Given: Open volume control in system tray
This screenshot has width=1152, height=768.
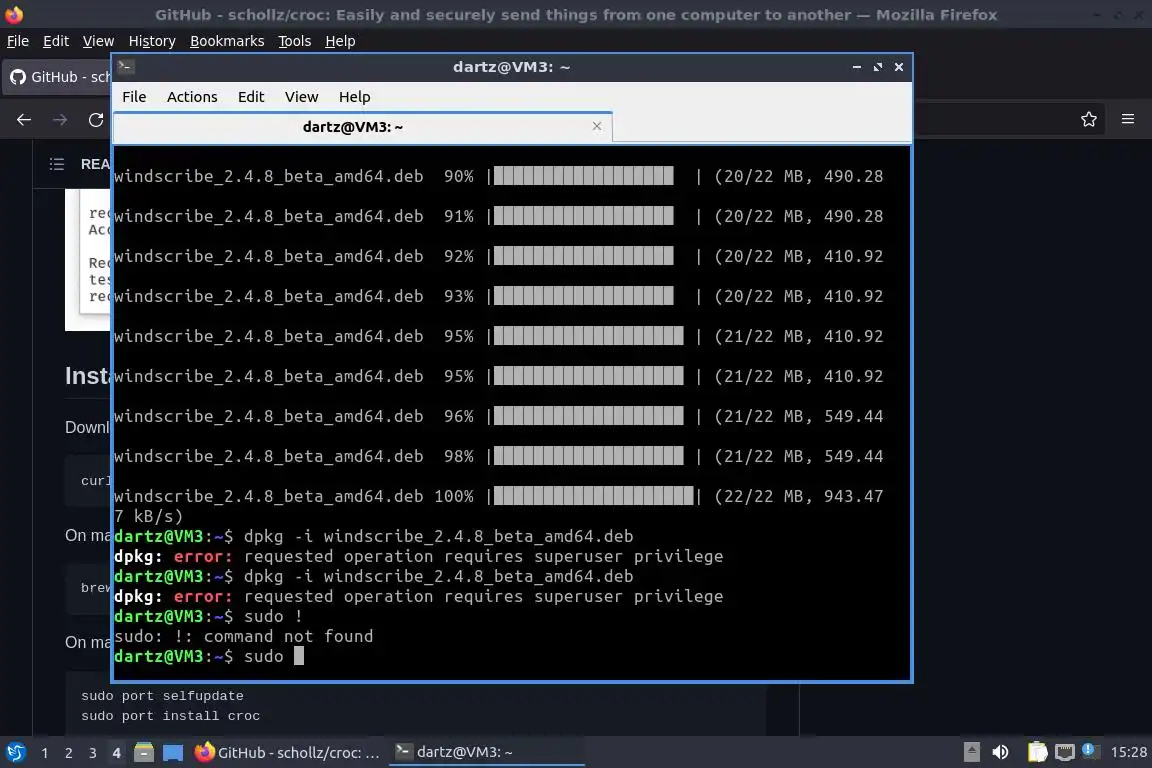Looking at the screenshot, I should (1000, 752).
